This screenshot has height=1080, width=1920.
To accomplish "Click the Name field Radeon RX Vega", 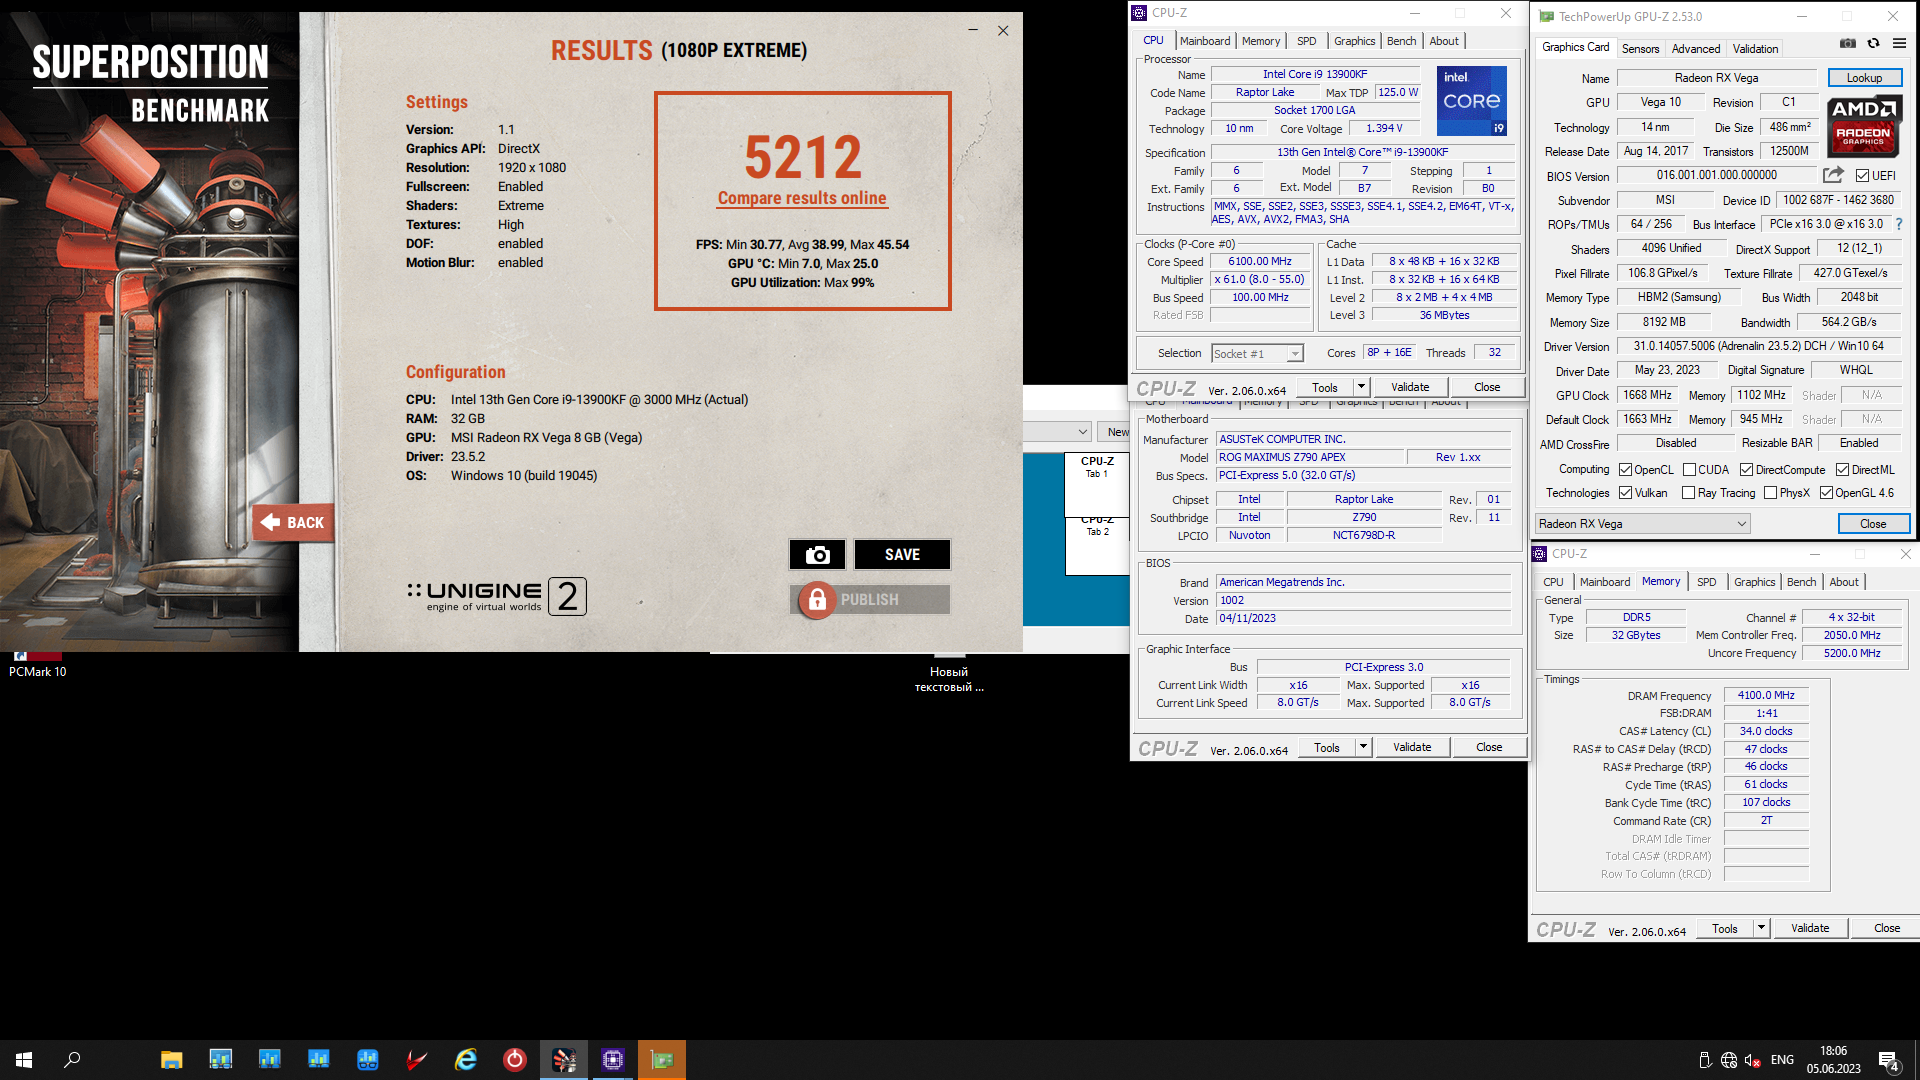I will coord(1716,78).
